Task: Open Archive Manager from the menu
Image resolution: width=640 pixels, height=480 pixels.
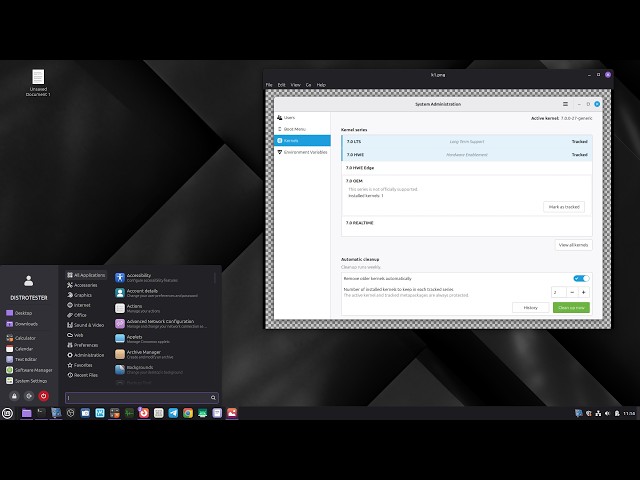Action: tap(162, 354)
